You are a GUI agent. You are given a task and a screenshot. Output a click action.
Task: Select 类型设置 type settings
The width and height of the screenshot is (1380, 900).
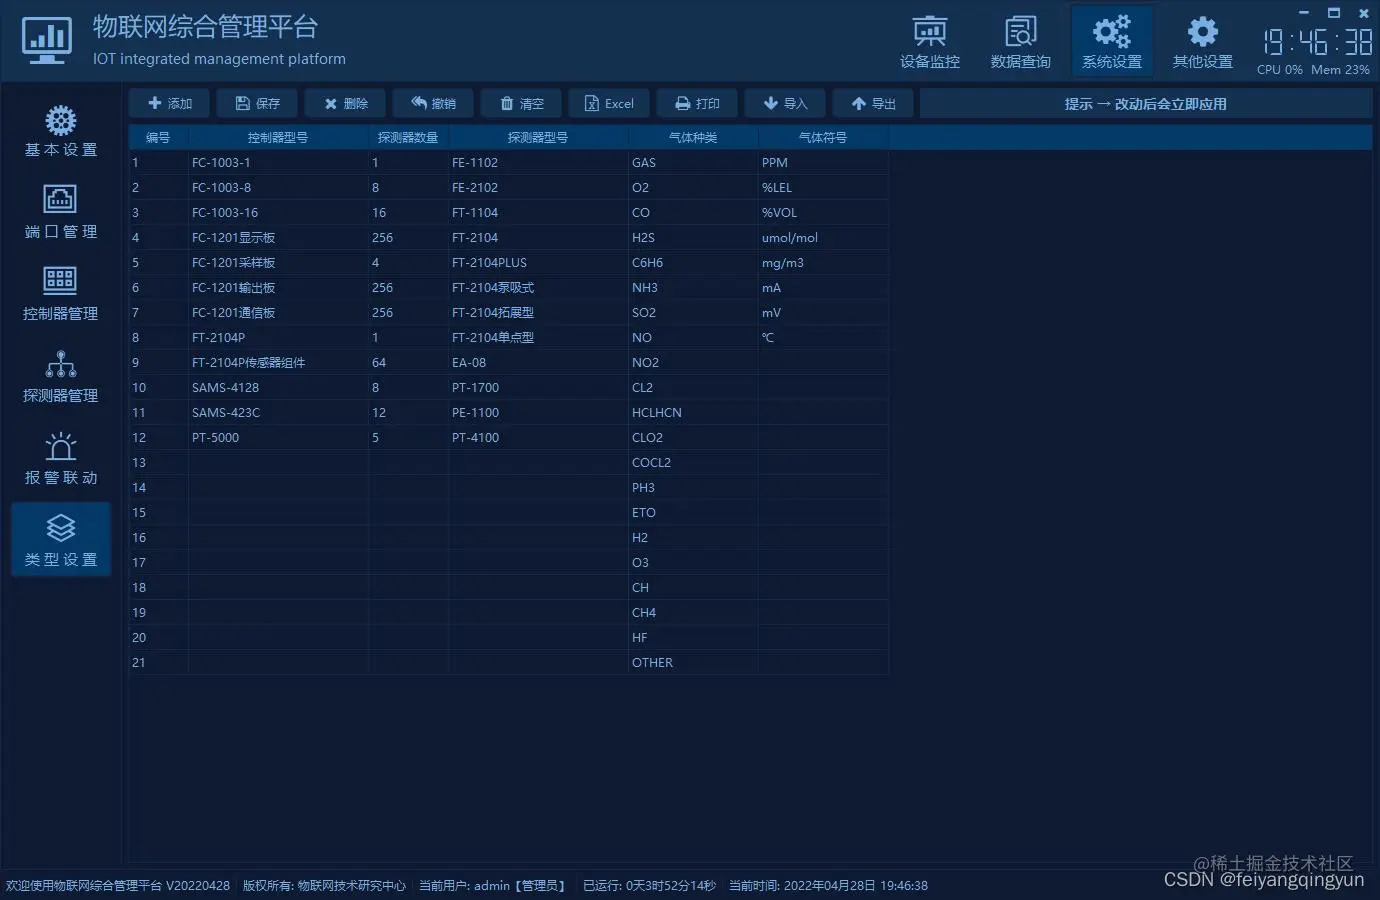[60, 540]
